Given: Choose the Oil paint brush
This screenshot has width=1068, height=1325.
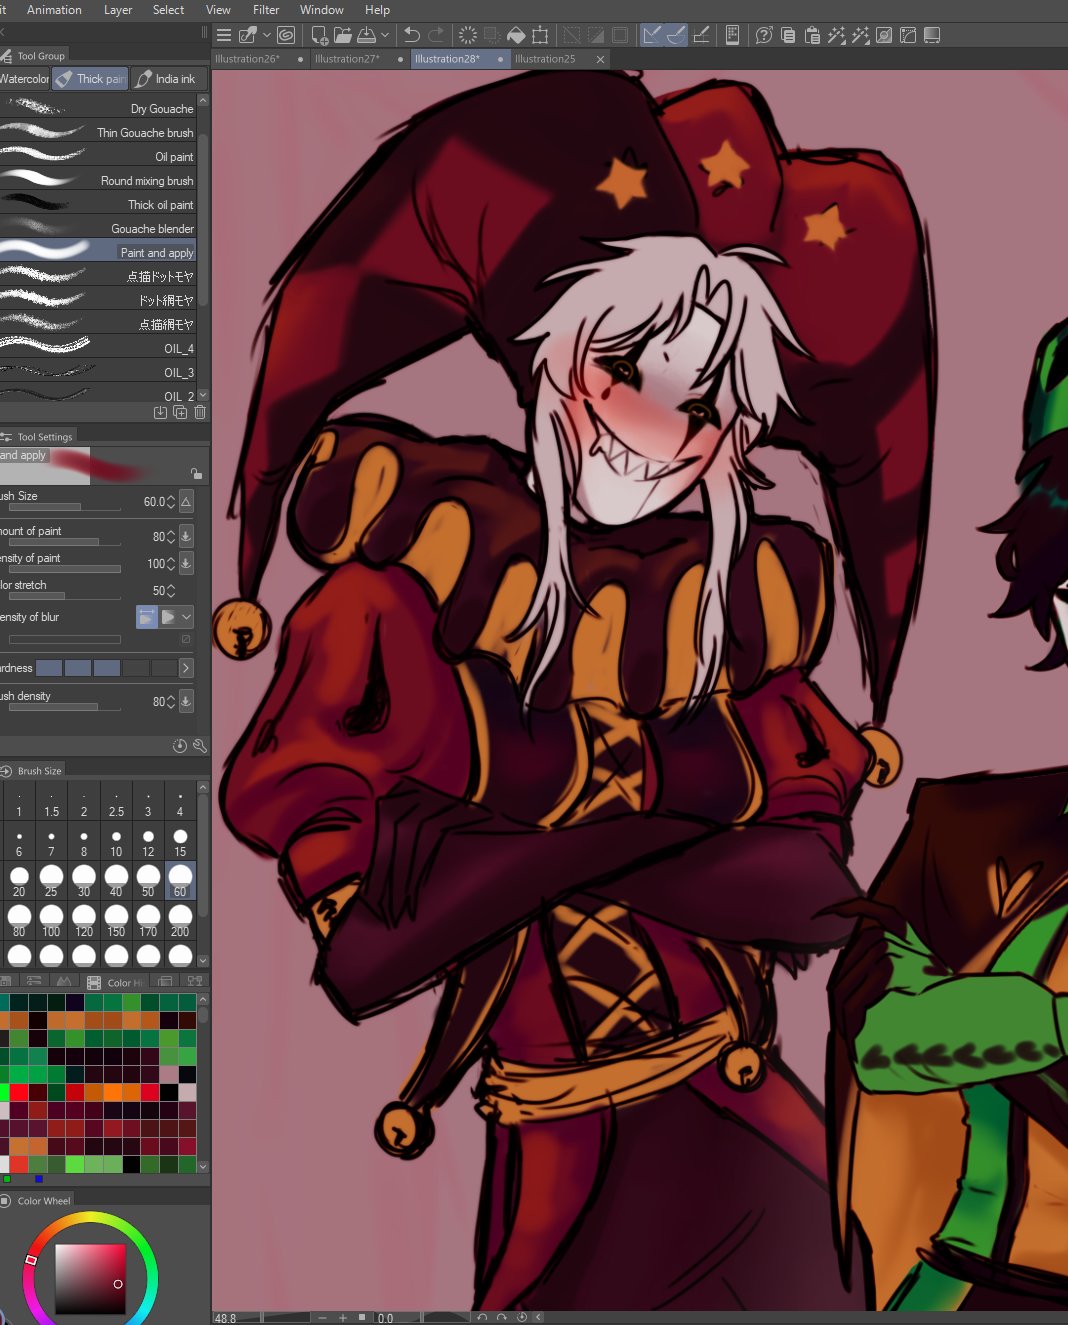Looking at the screenshot, I should point(98,156).
